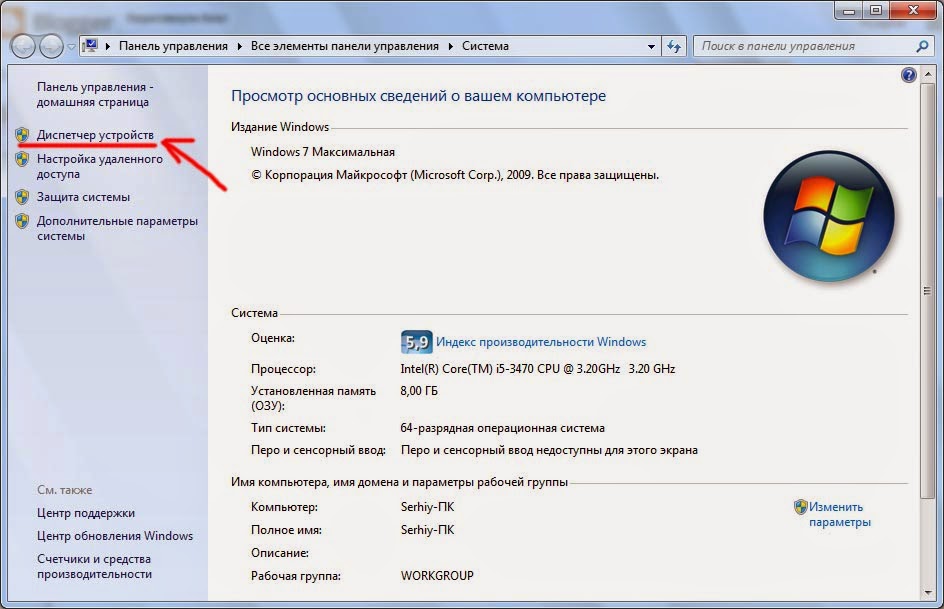Click shield icon beside Защита системы
The height and width of the screenshot is (609, 944).
[22, 197]
